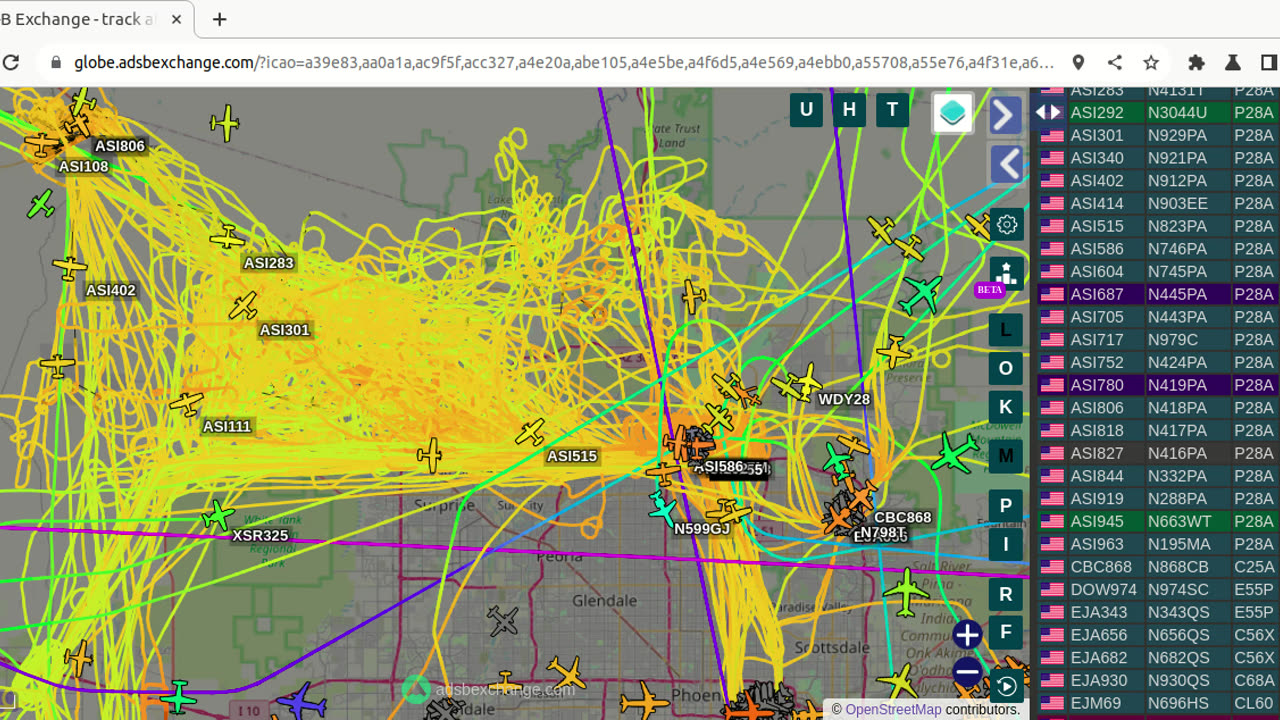Open the history replay icon
The width and height of the screenshot is (1280, 720).
coord(1006,686)
